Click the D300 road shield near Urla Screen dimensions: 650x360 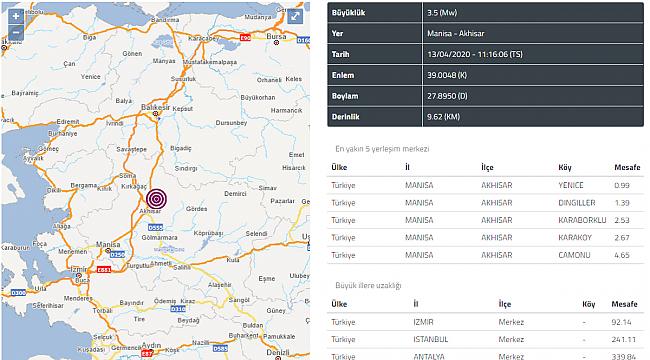tap(18, 293)
